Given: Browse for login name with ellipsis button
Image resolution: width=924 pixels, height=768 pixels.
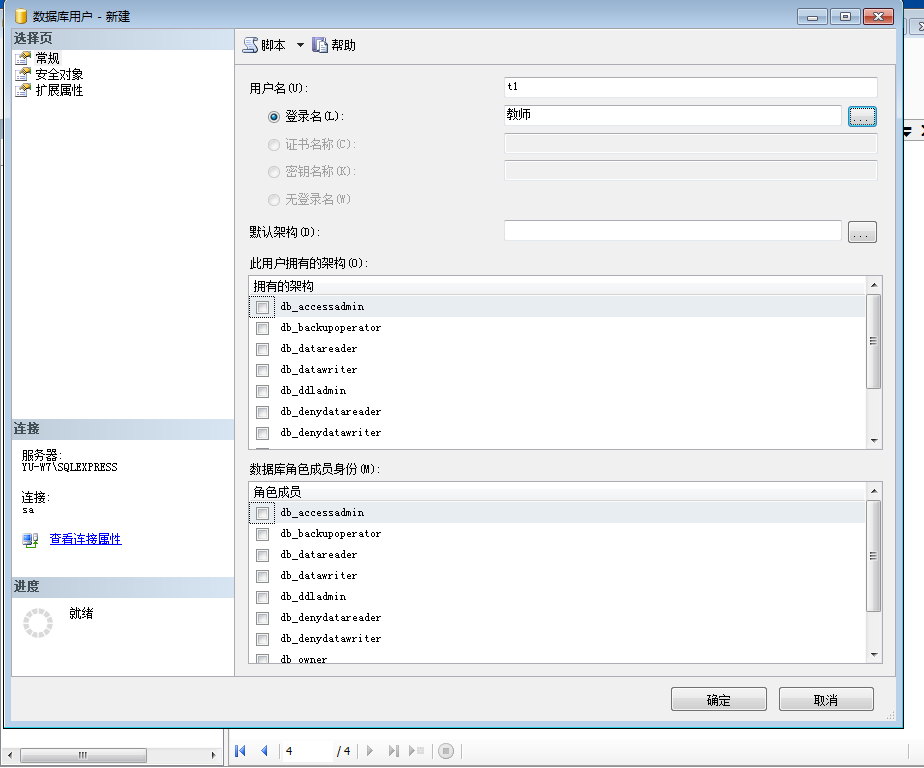Looking at the screenshot, I should [862, 116].
